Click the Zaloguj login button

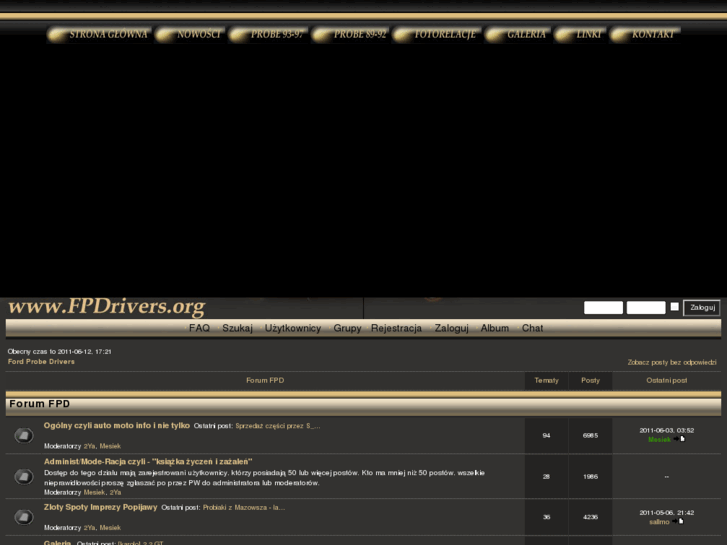click(x=702, y=308)
